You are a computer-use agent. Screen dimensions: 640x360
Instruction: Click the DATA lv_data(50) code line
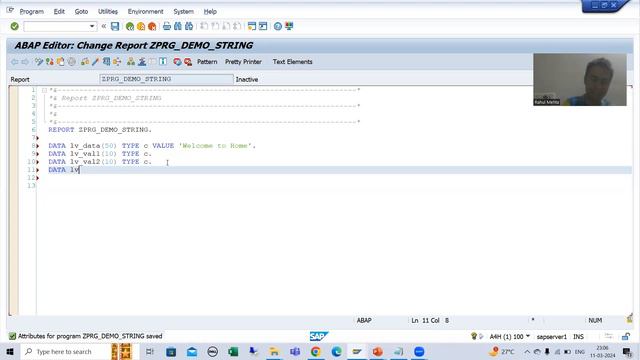(152, 146)
